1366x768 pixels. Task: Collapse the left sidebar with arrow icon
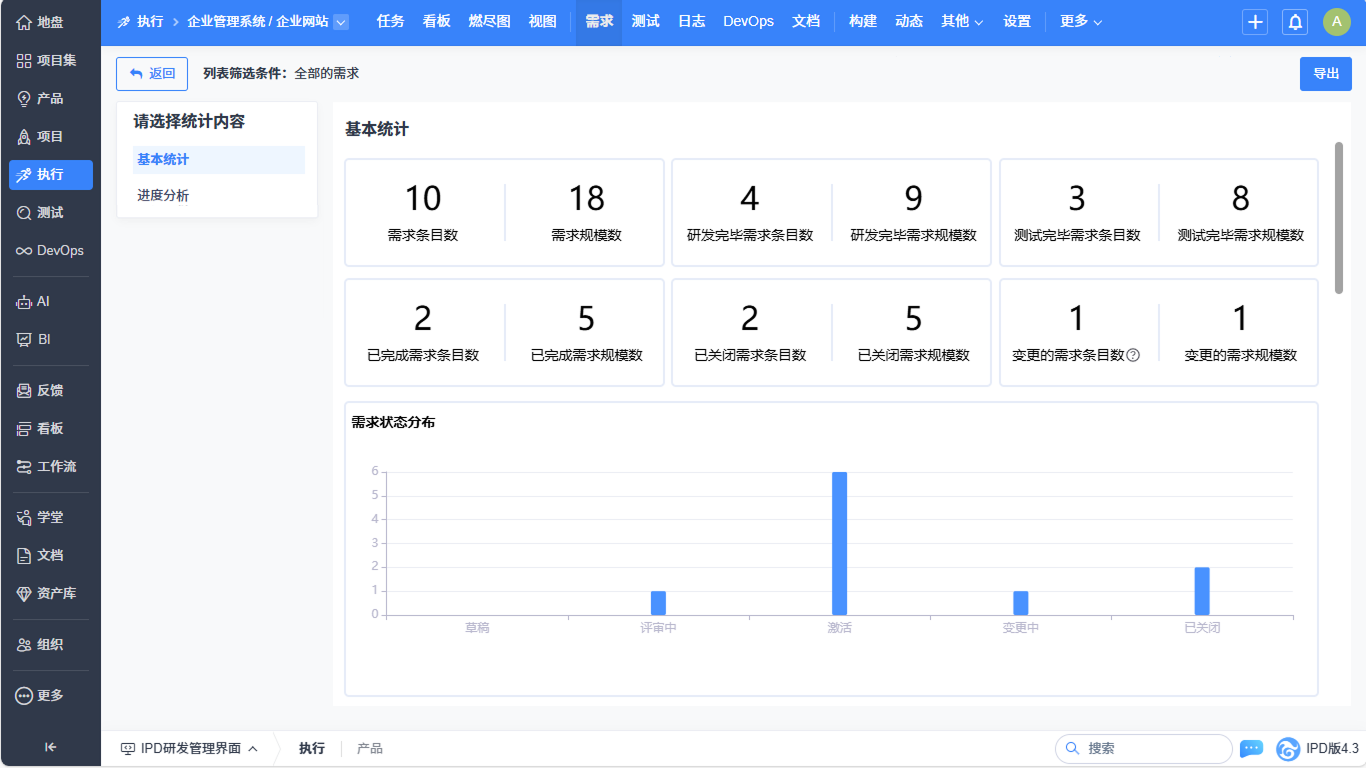[x=50, y=746]
